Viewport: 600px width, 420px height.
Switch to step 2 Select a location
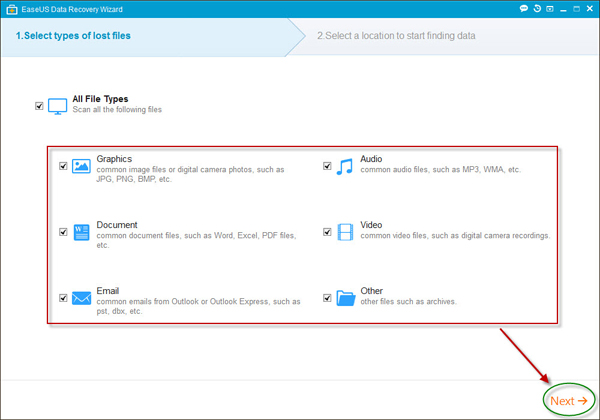(x=396, y=36)
